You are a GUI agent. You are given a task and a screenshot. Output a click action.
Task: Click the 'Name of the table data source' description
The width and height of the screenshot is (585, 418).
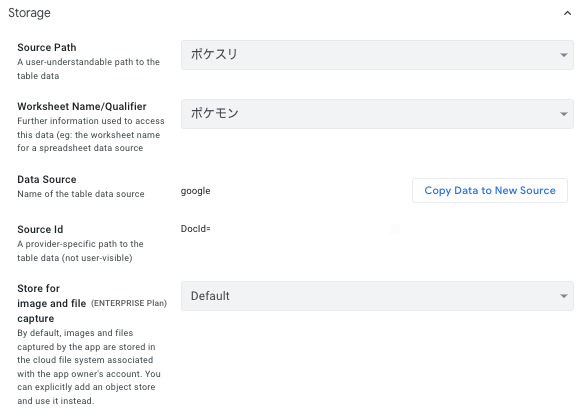[x=81, y=194]
